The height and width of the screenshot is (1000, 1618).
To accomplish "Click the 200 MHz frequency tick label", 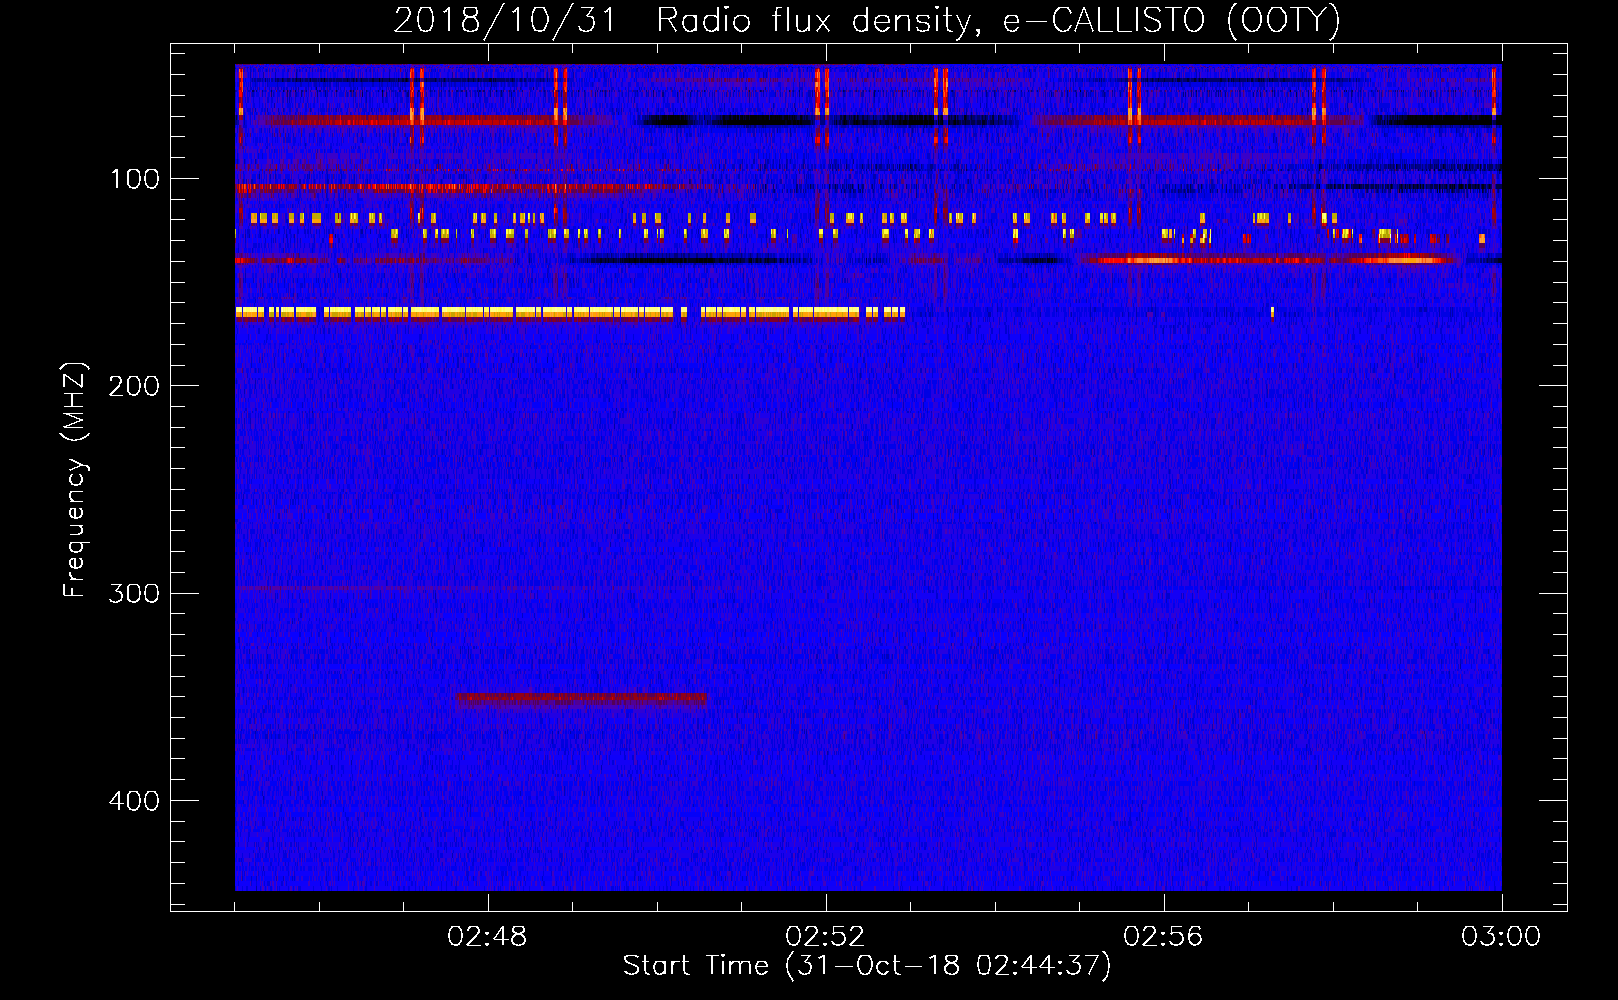I will click(x=134, y=386).
